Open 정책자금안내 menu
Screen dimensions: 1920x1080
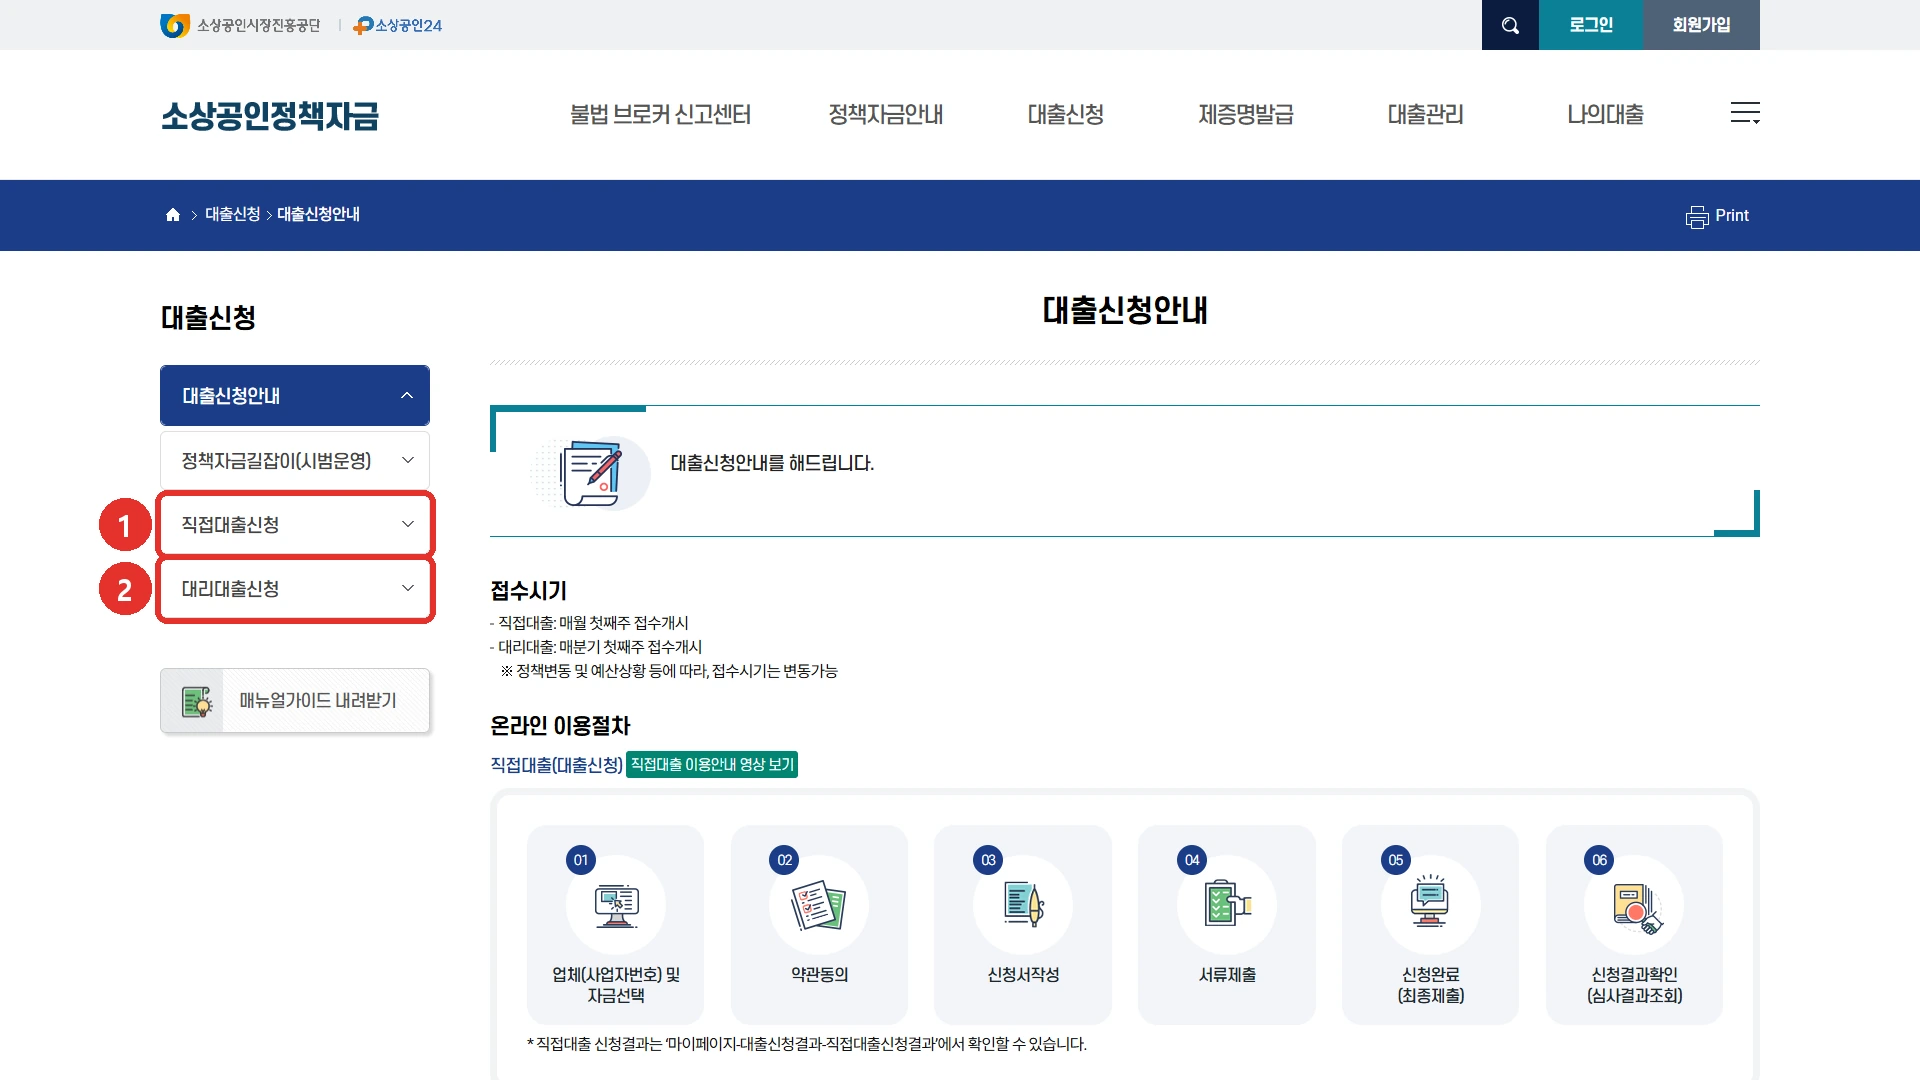886,115
